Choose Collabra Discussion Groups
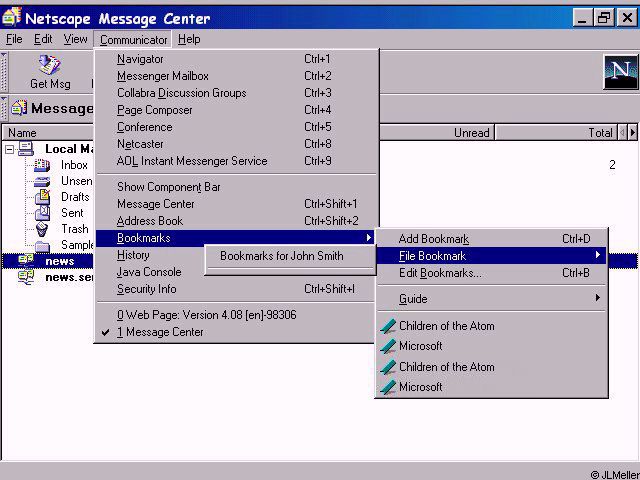Image resolution: width=640 pixels, height=480 pixels. pyautogui.click(x=236, y=93)
